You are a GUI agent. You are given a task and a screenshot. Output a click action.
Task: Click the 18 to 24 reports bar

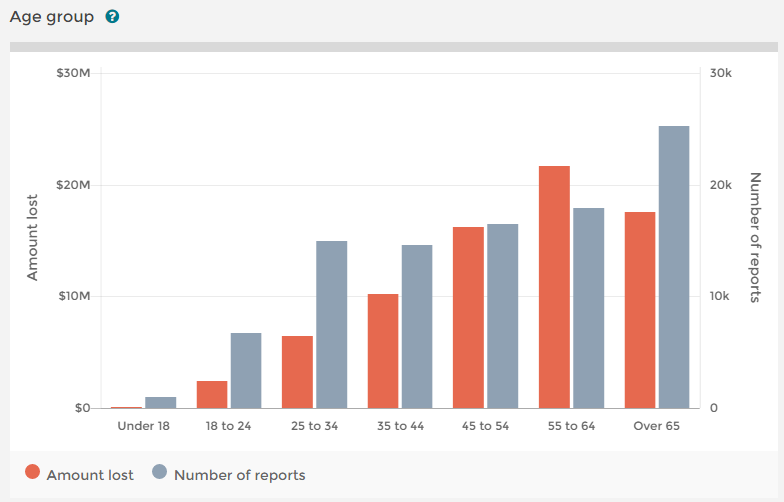246,371
